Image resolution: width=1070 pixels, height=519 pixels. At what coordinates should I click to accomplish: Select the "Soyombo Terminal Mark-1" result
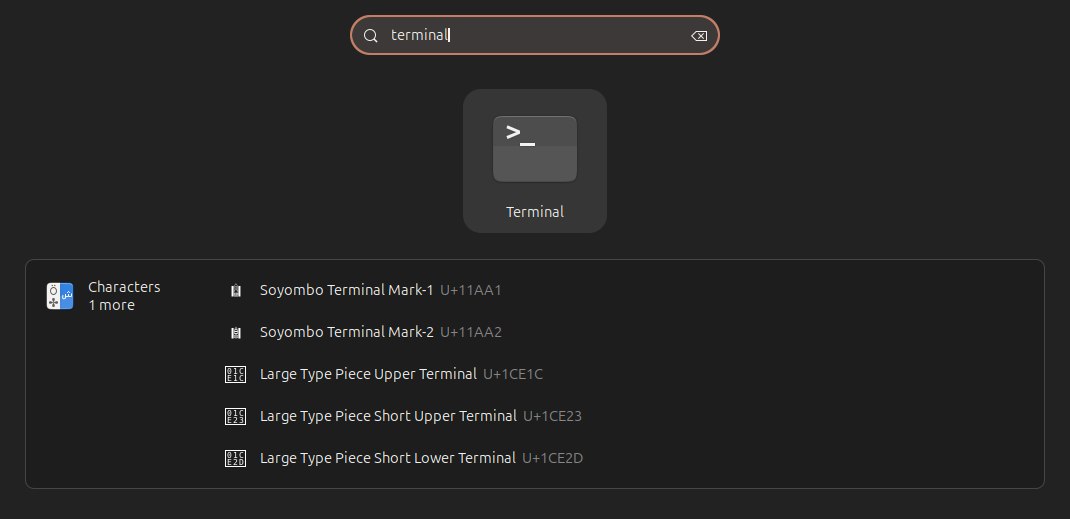pos(346,290)
